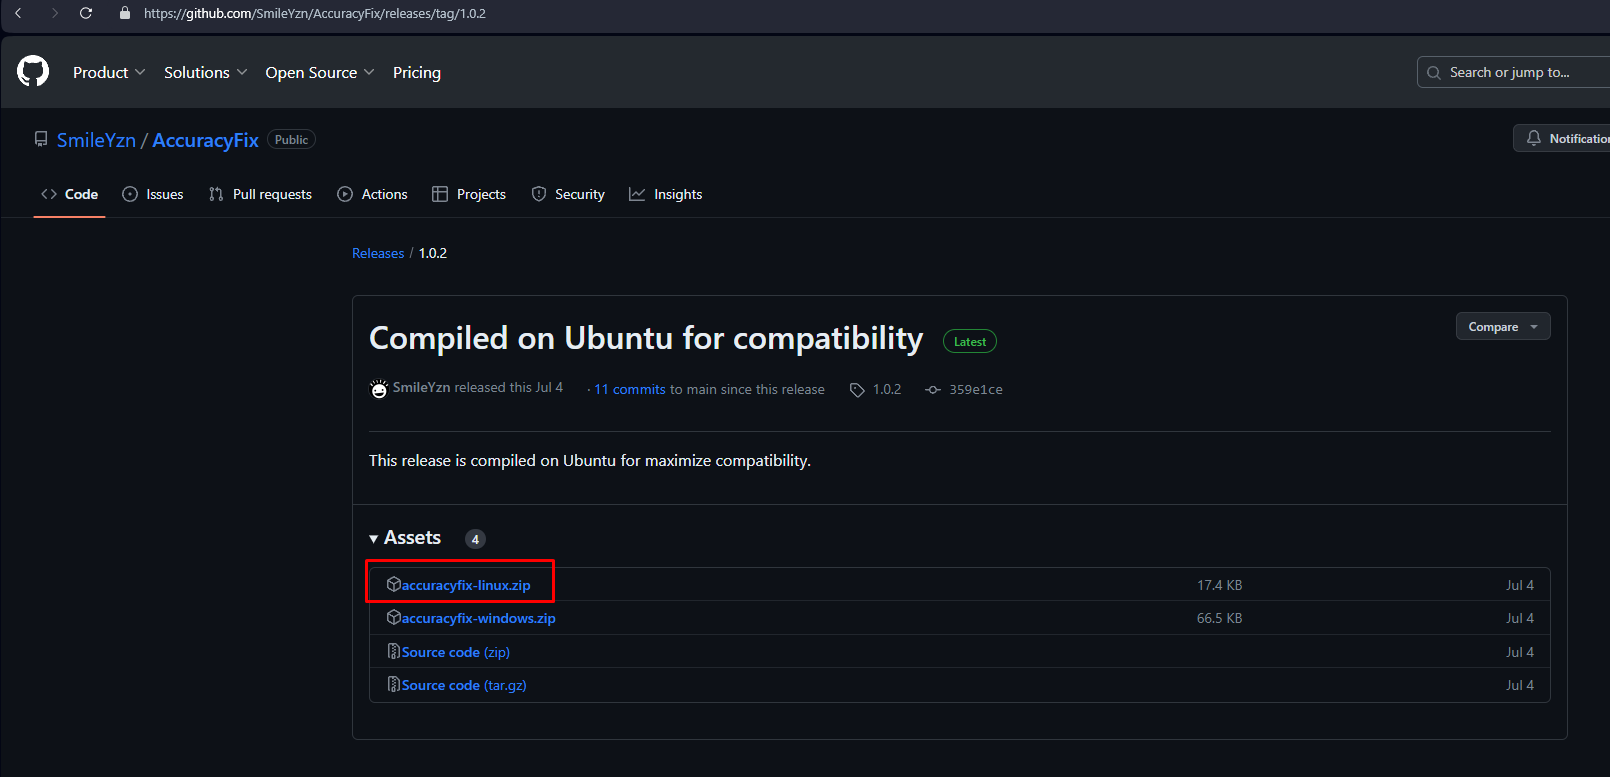
Task: Click the package icon of accuracyfix-windows.zip
Action: [x=394, y=617]
